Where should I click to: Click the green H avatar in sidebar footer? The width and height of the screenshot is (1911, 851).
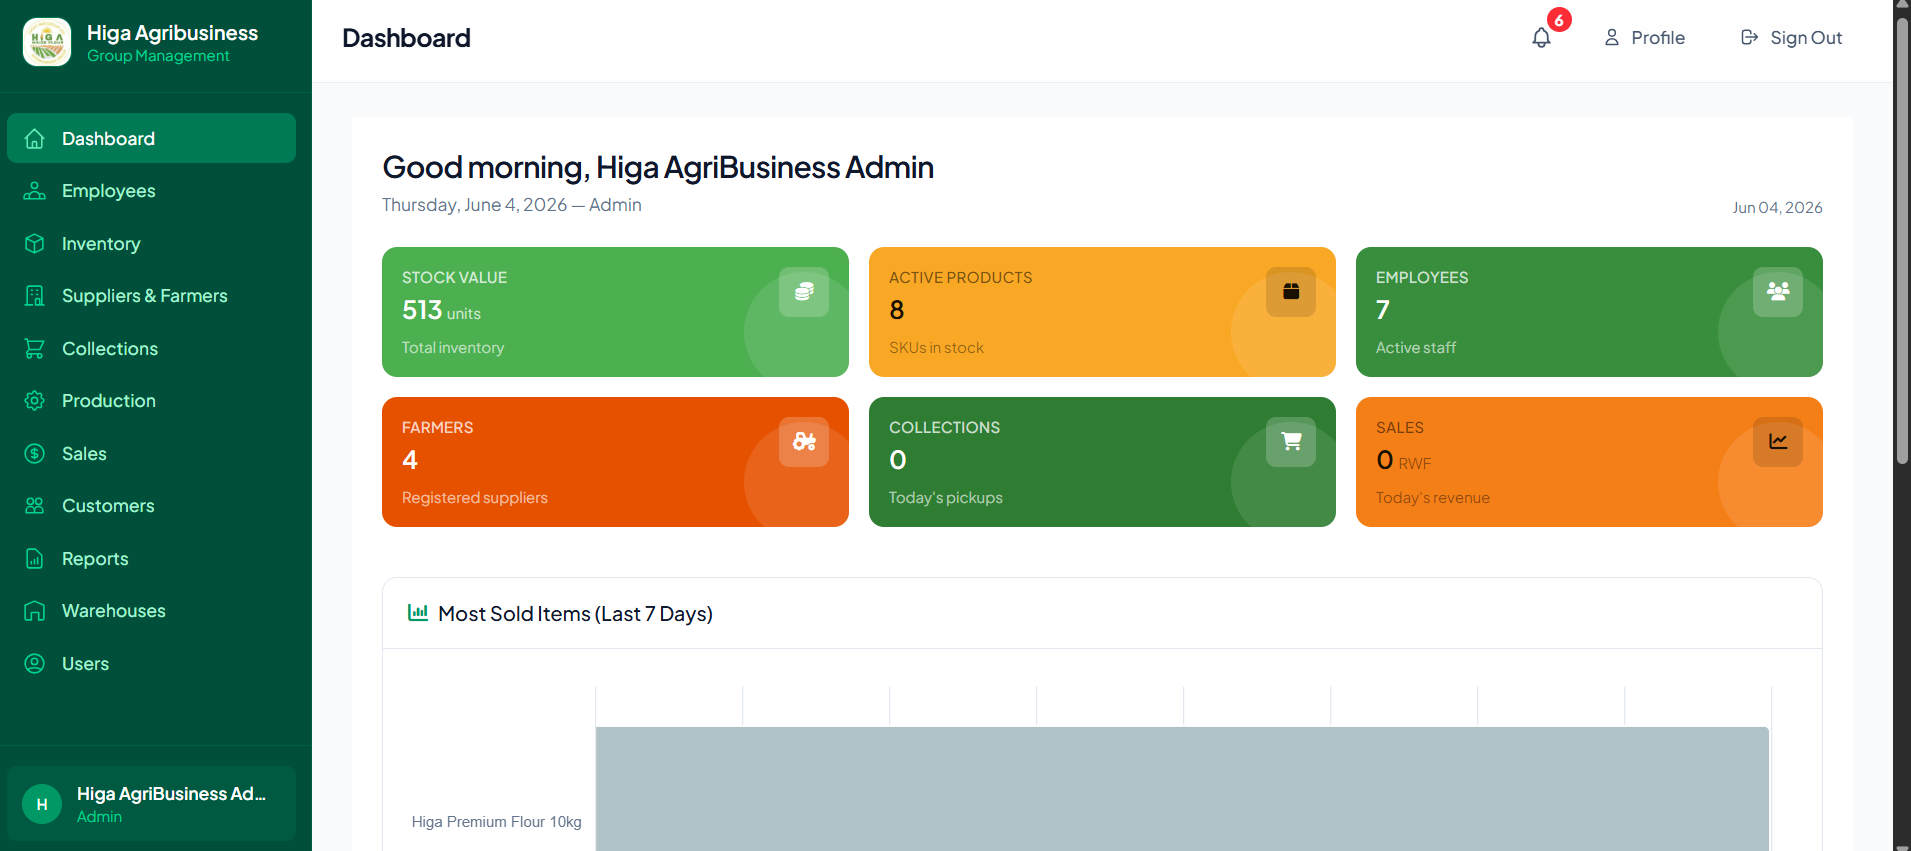(x=42, y=804)
